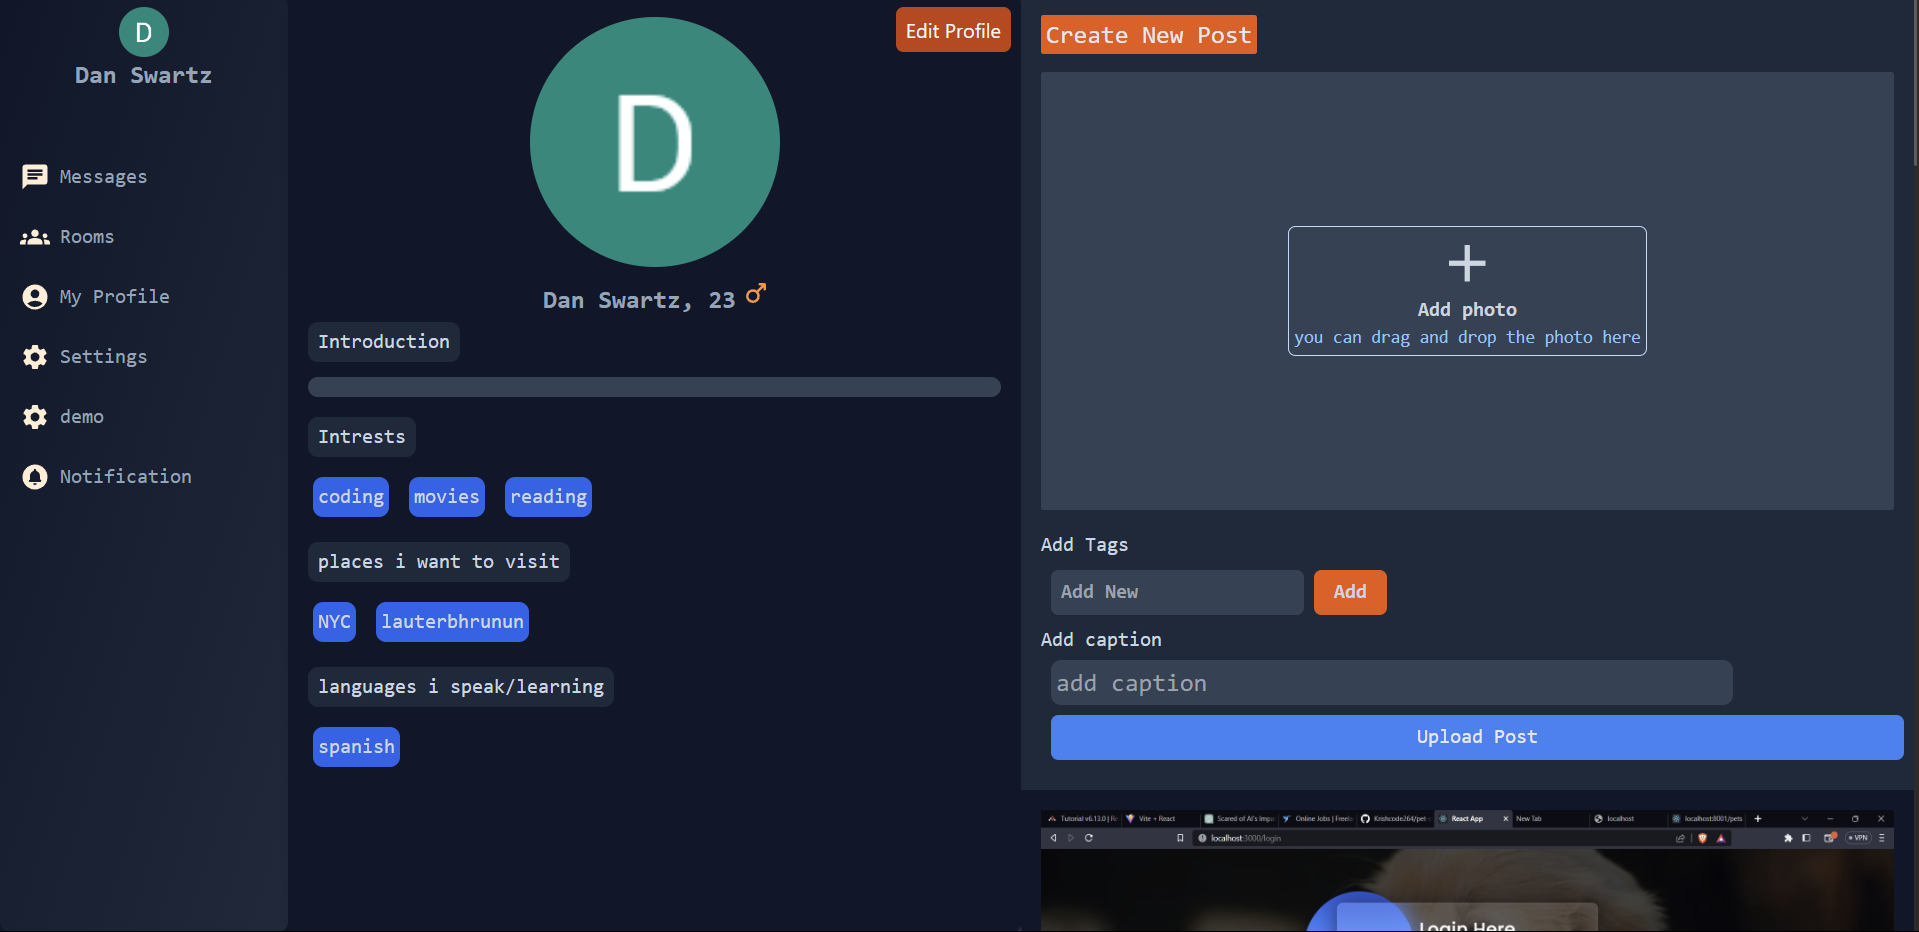Screen dimensions: 1919x932
Task: Click 'languages i speak/learning' label
Action: click(x=461, y=687)
